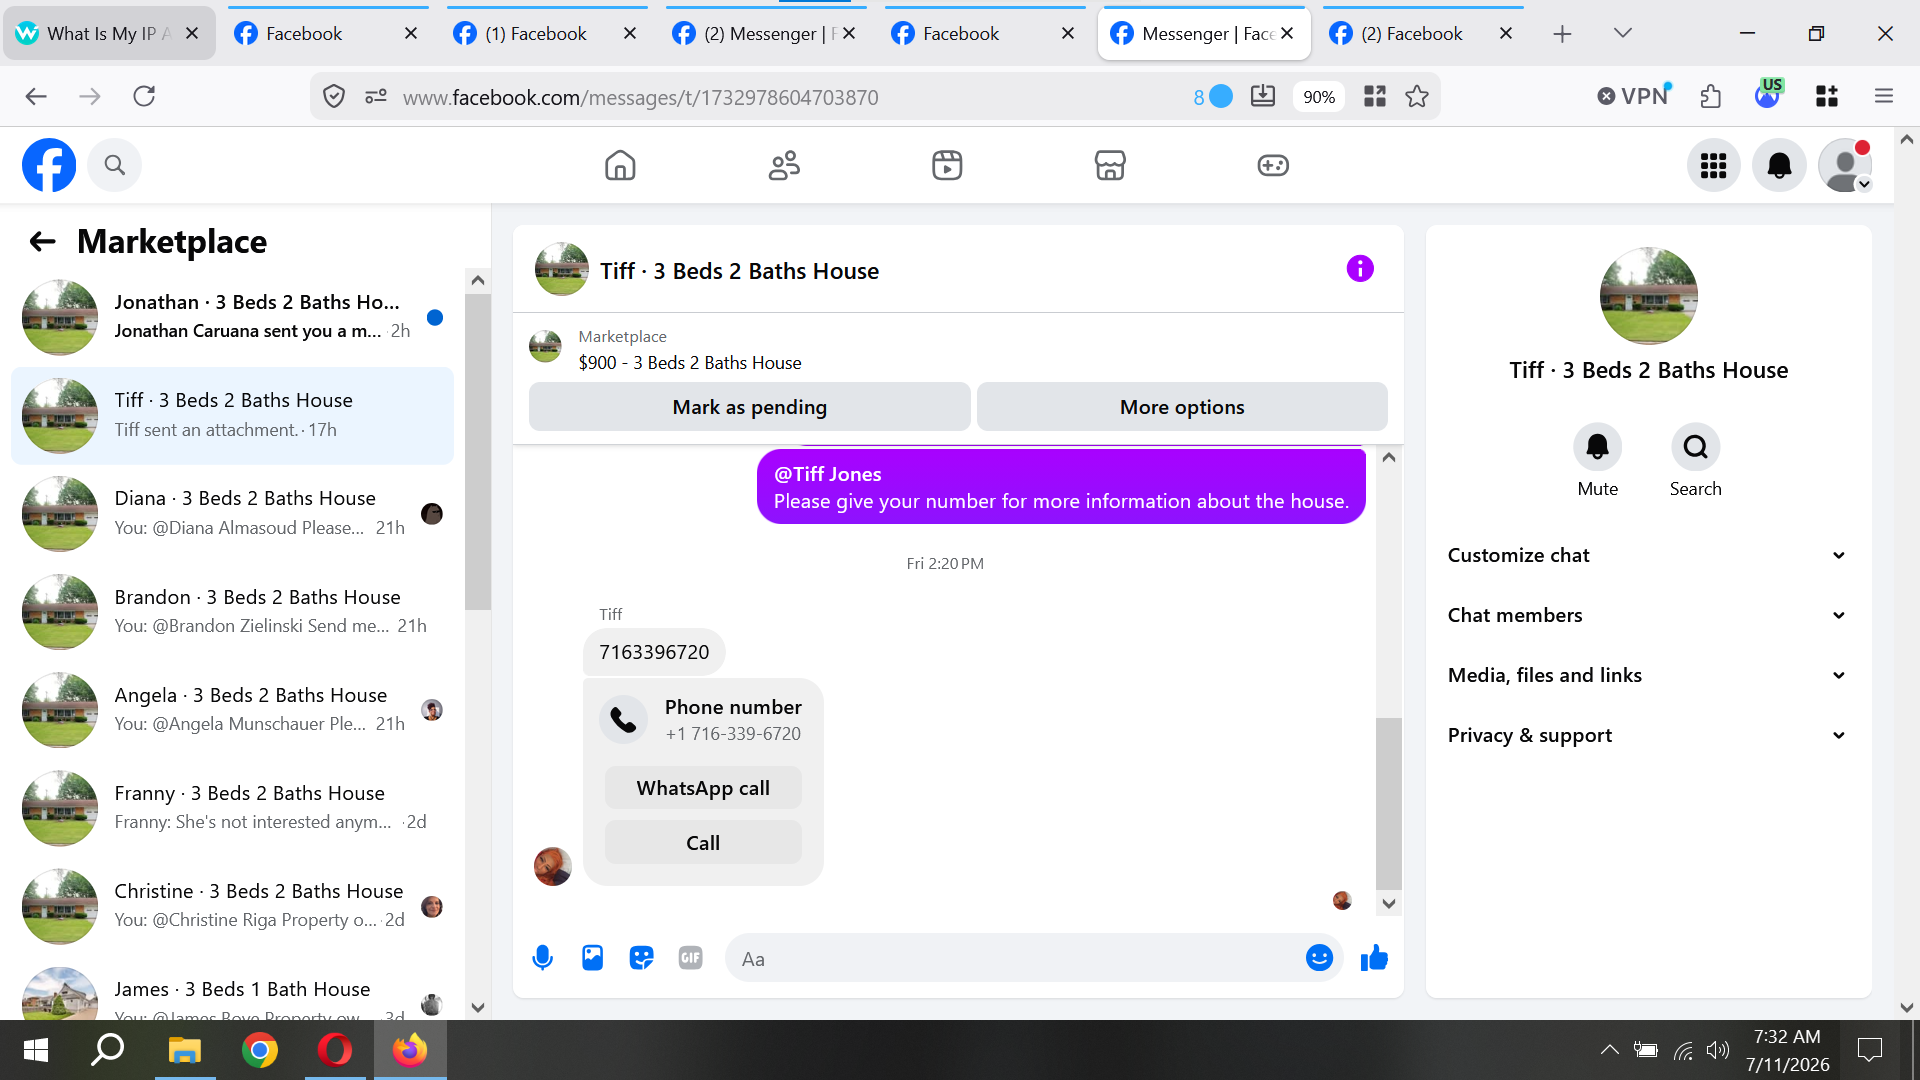Viewport: 1920px width, 1080px height.
Task: Open Christine's conversation
Action: coord(232,905)
